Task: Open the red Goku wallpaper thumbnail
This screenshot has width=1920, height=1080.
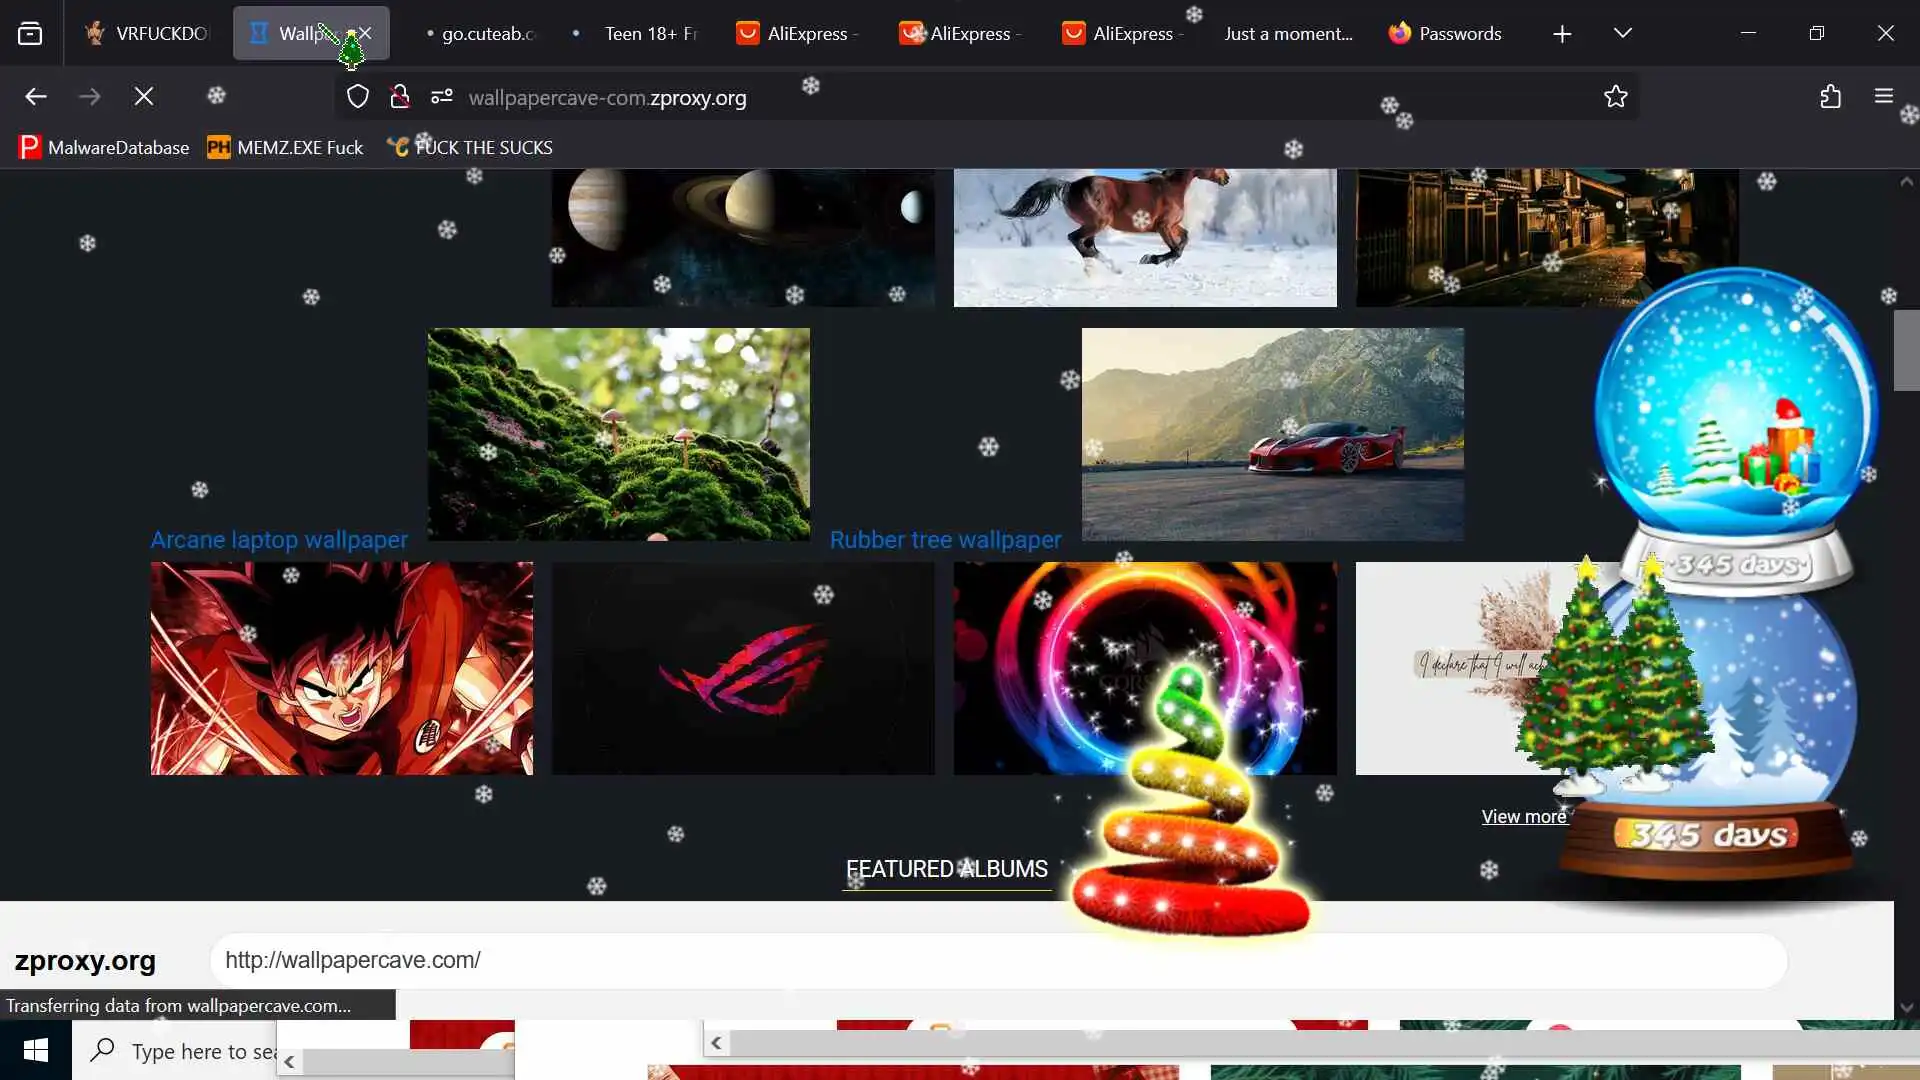Action: 342,668
